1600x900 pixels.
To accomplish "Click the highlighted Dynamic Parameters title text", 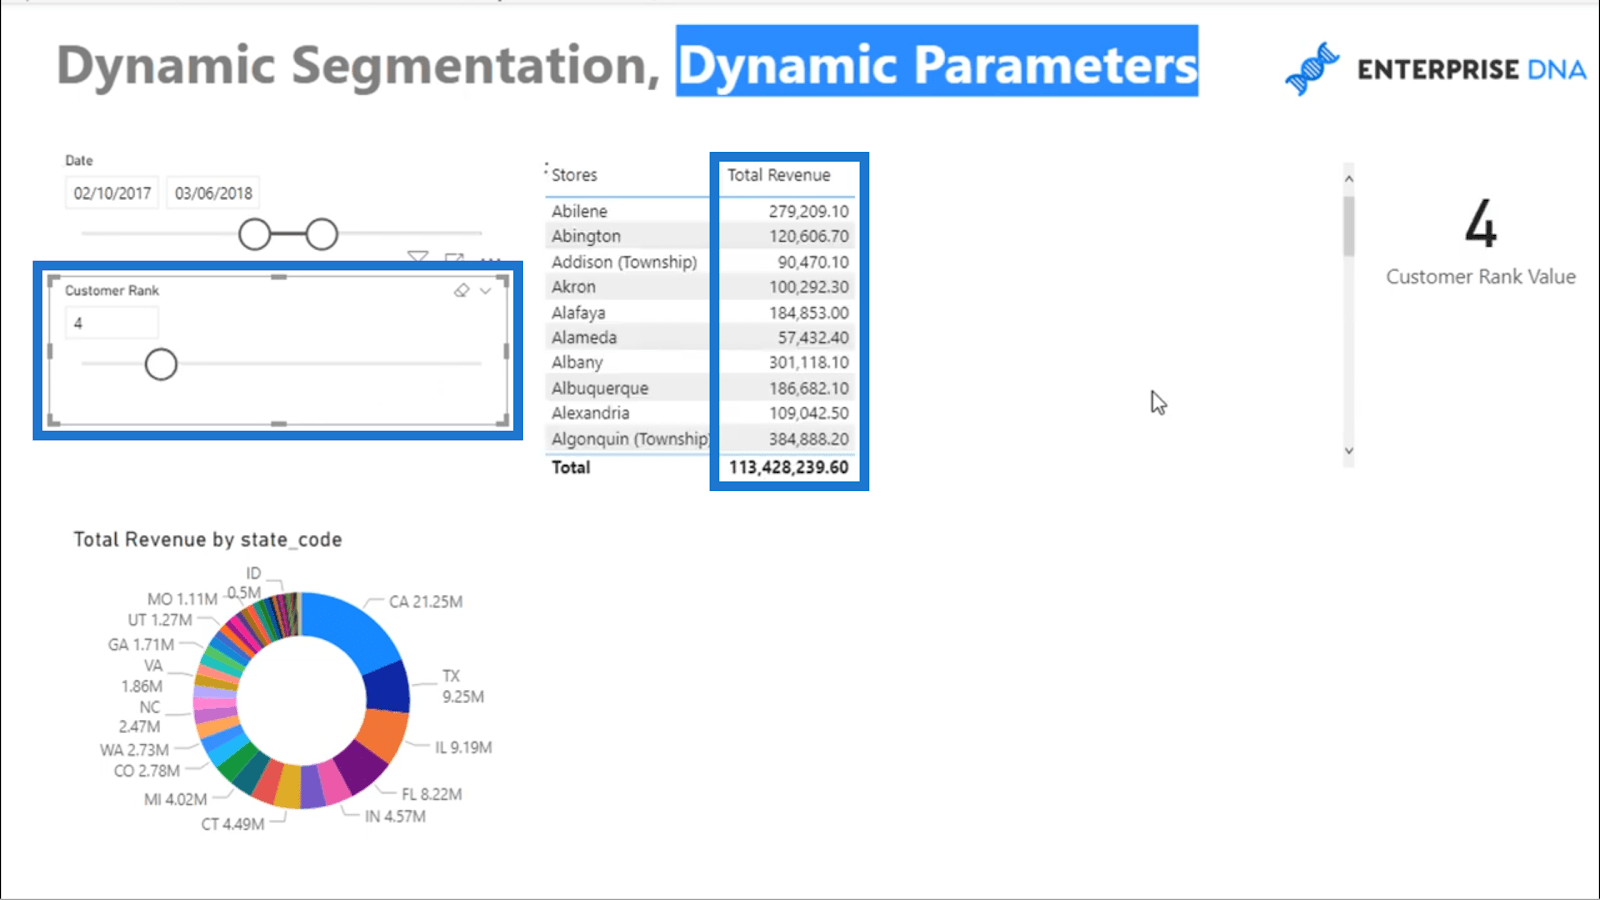I will (937, 64).
